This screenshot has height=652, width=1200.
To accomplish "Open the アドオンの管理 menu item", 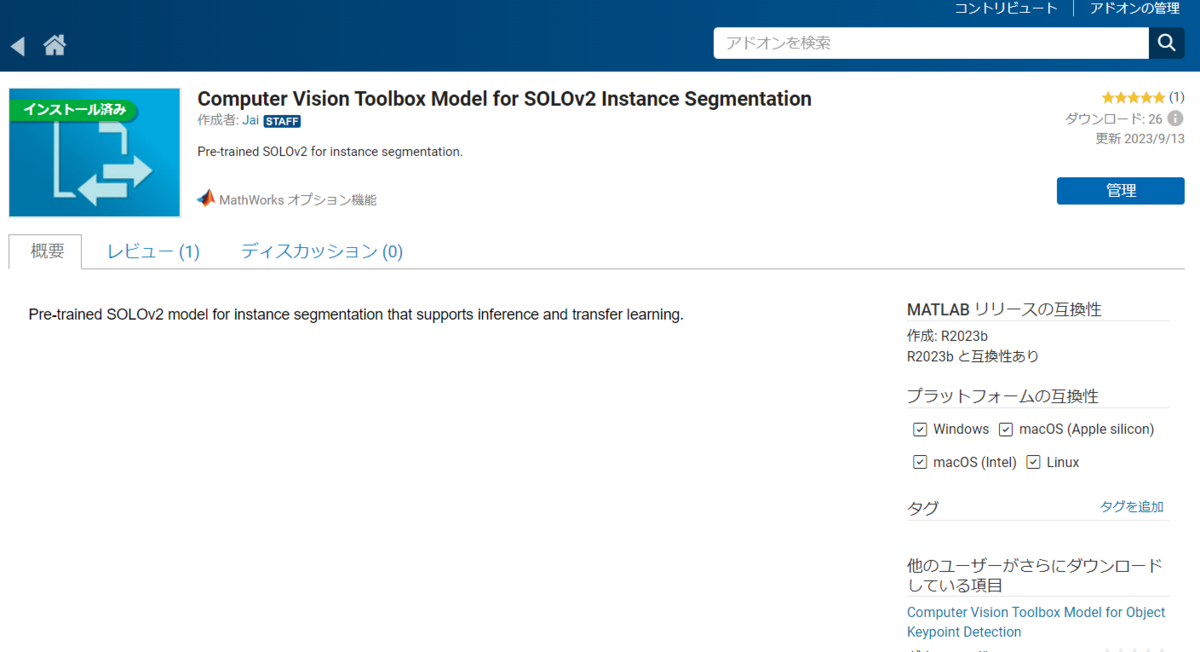I will [x=1135, y=8].
